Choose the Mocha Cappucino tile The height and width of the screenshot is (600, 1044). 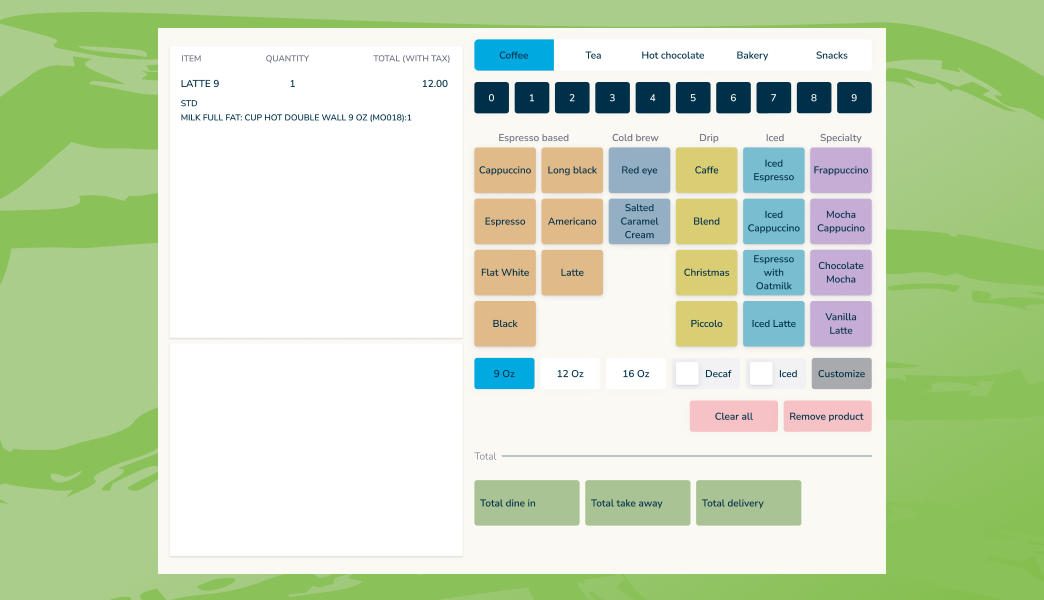coord(841,221)
